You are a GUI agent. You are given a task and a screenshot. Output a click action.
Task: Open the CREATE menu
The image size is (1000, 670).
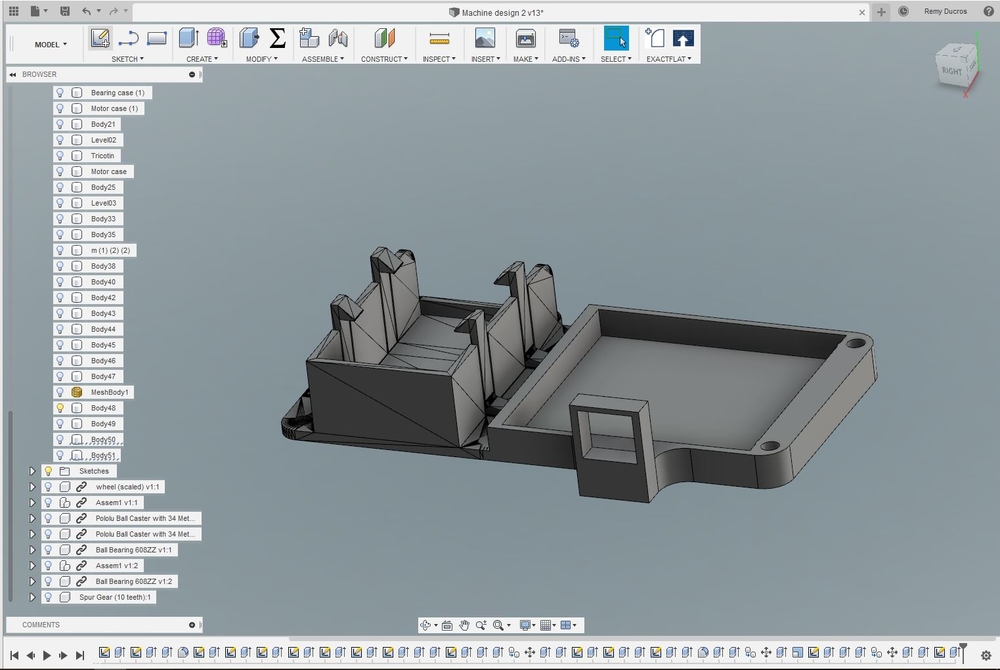(x=202, y=59)
